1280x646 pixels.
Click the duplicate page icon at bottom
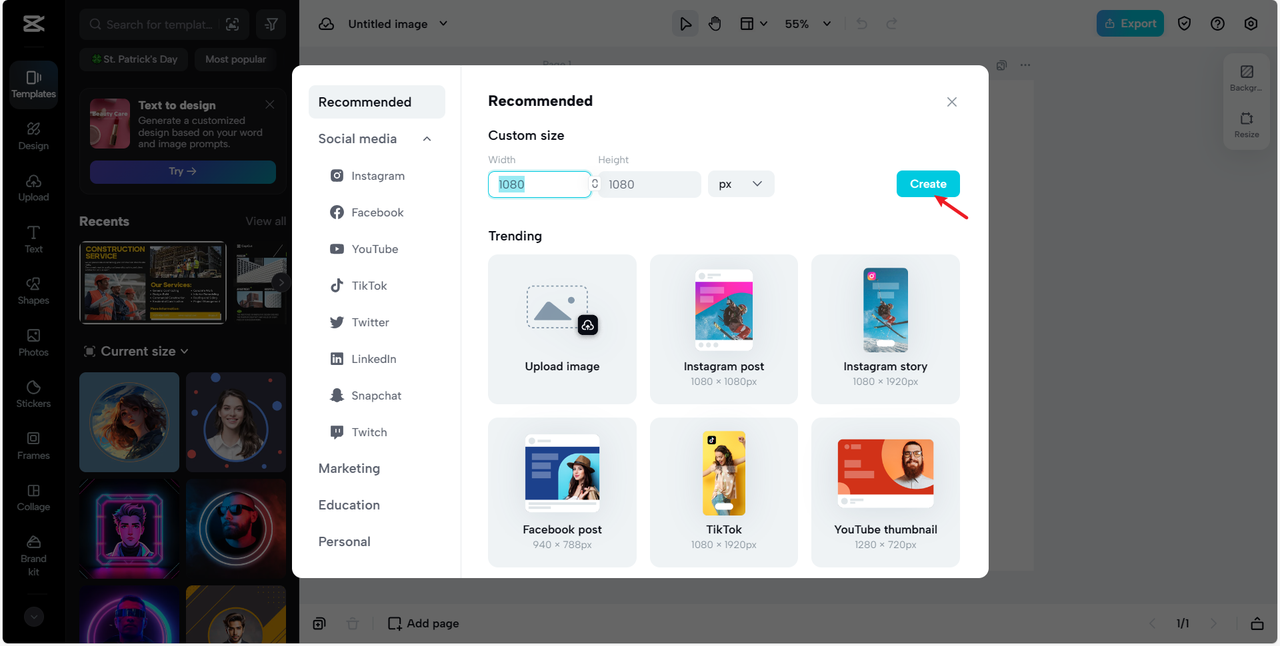319,623
